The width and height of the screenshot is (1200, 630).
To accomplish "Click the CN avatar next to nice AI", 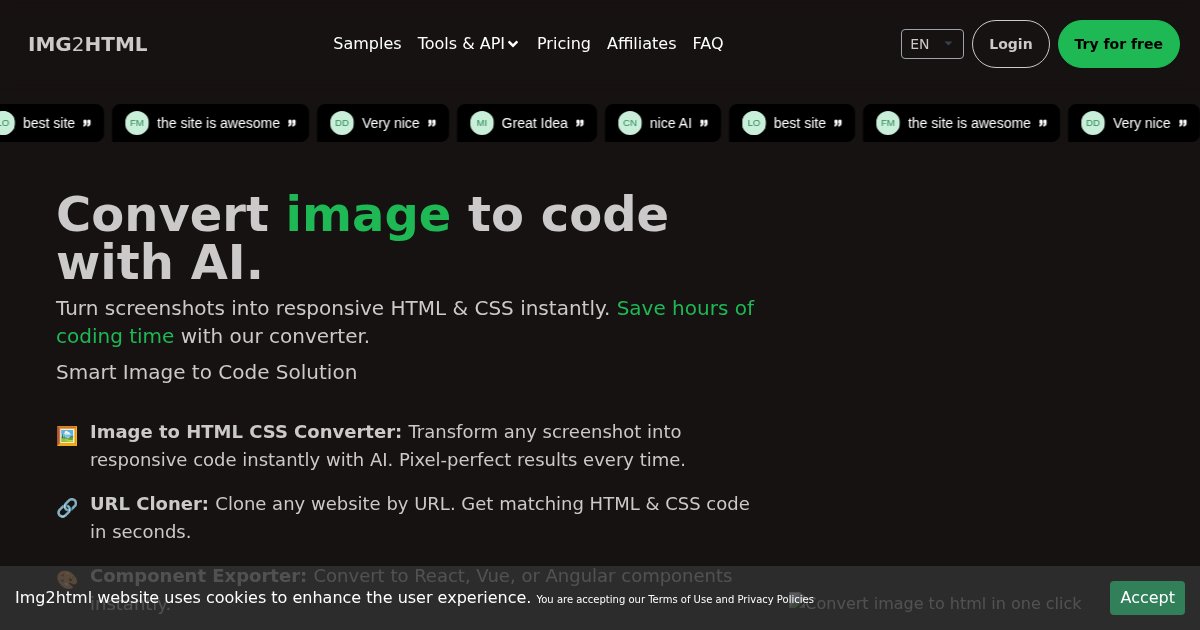I will coord(630,123).
